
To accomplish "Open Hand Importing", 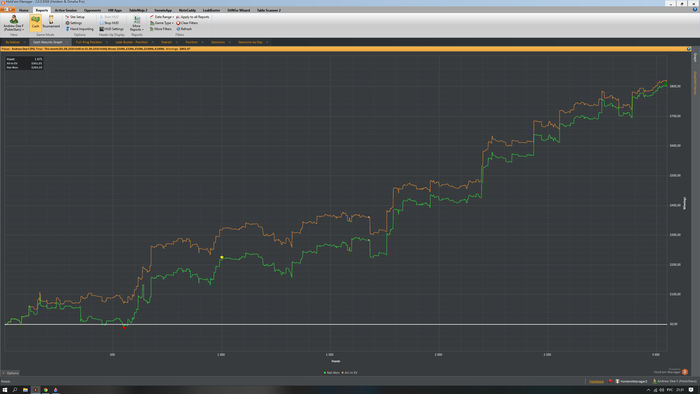I will (80, 29).
